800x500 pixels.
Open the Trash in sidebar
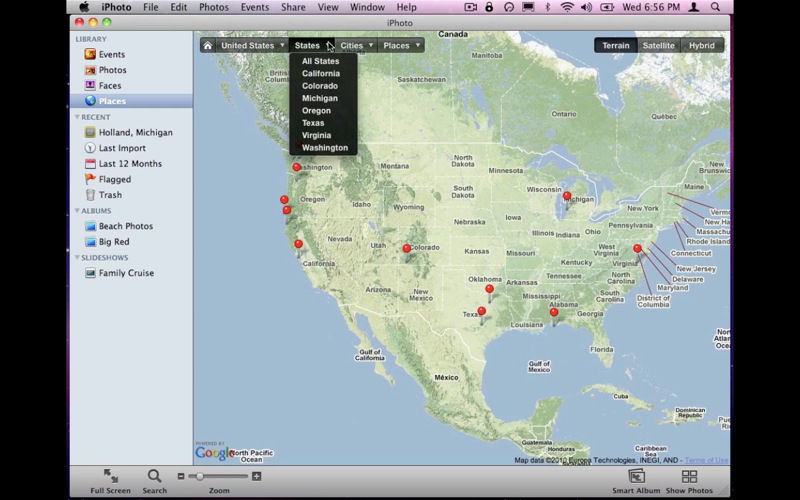[x=104, y=195]
